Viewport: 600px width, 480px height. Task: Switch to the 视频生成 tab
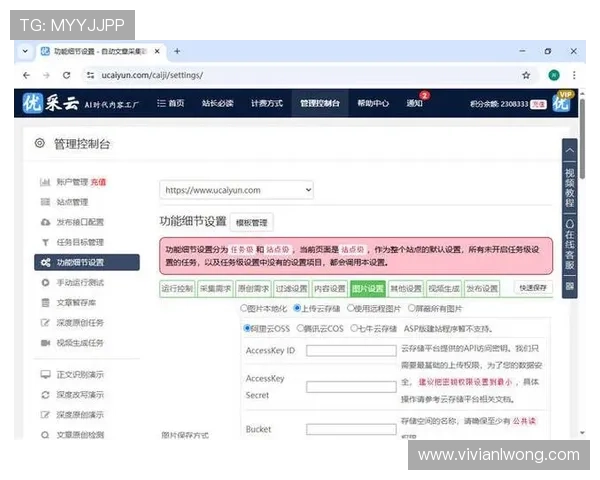coord(444,288)
